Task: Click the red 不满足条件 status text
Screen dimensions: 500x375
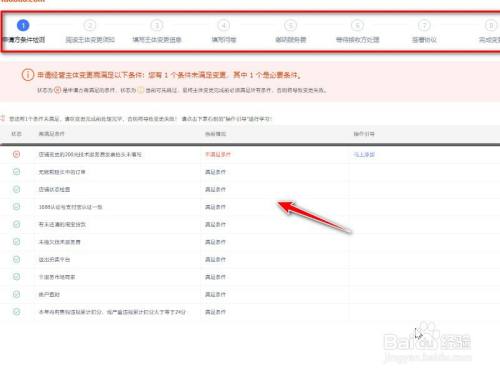Action: 218,154
